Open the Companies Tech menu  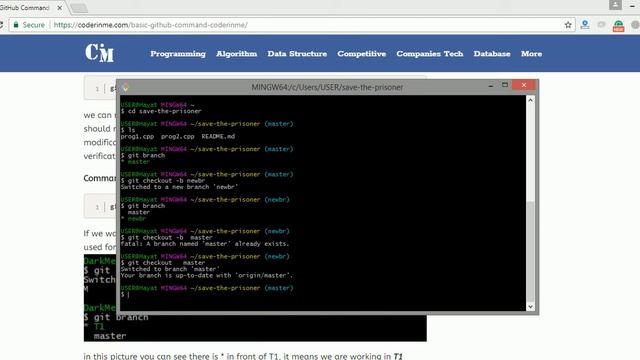click(x=430, y=53)
